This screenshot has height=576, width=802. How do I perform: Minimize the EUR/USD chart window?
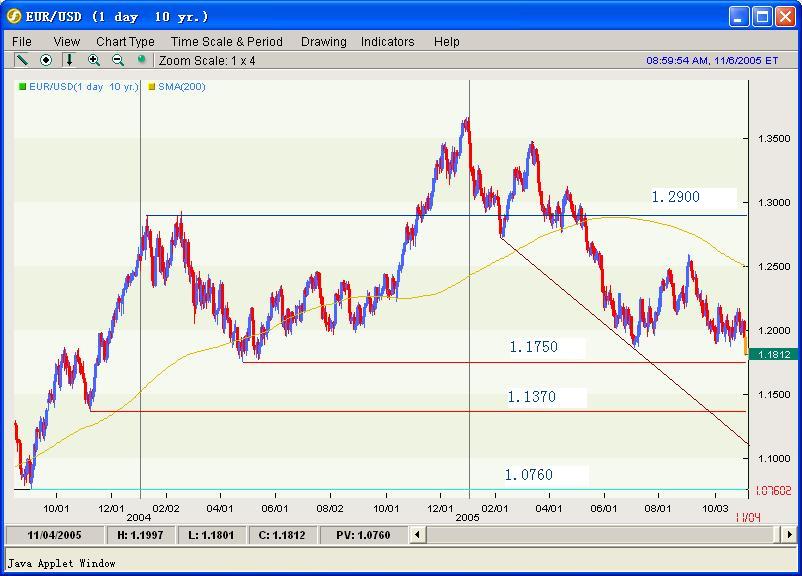point(739,17)
